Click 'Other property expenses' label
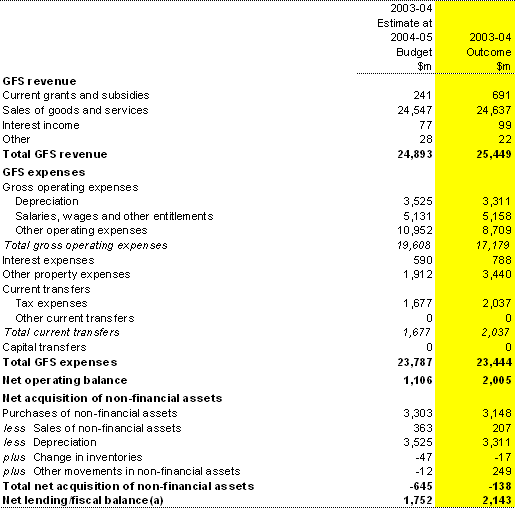The image size is (515, 508). point(66,274)
